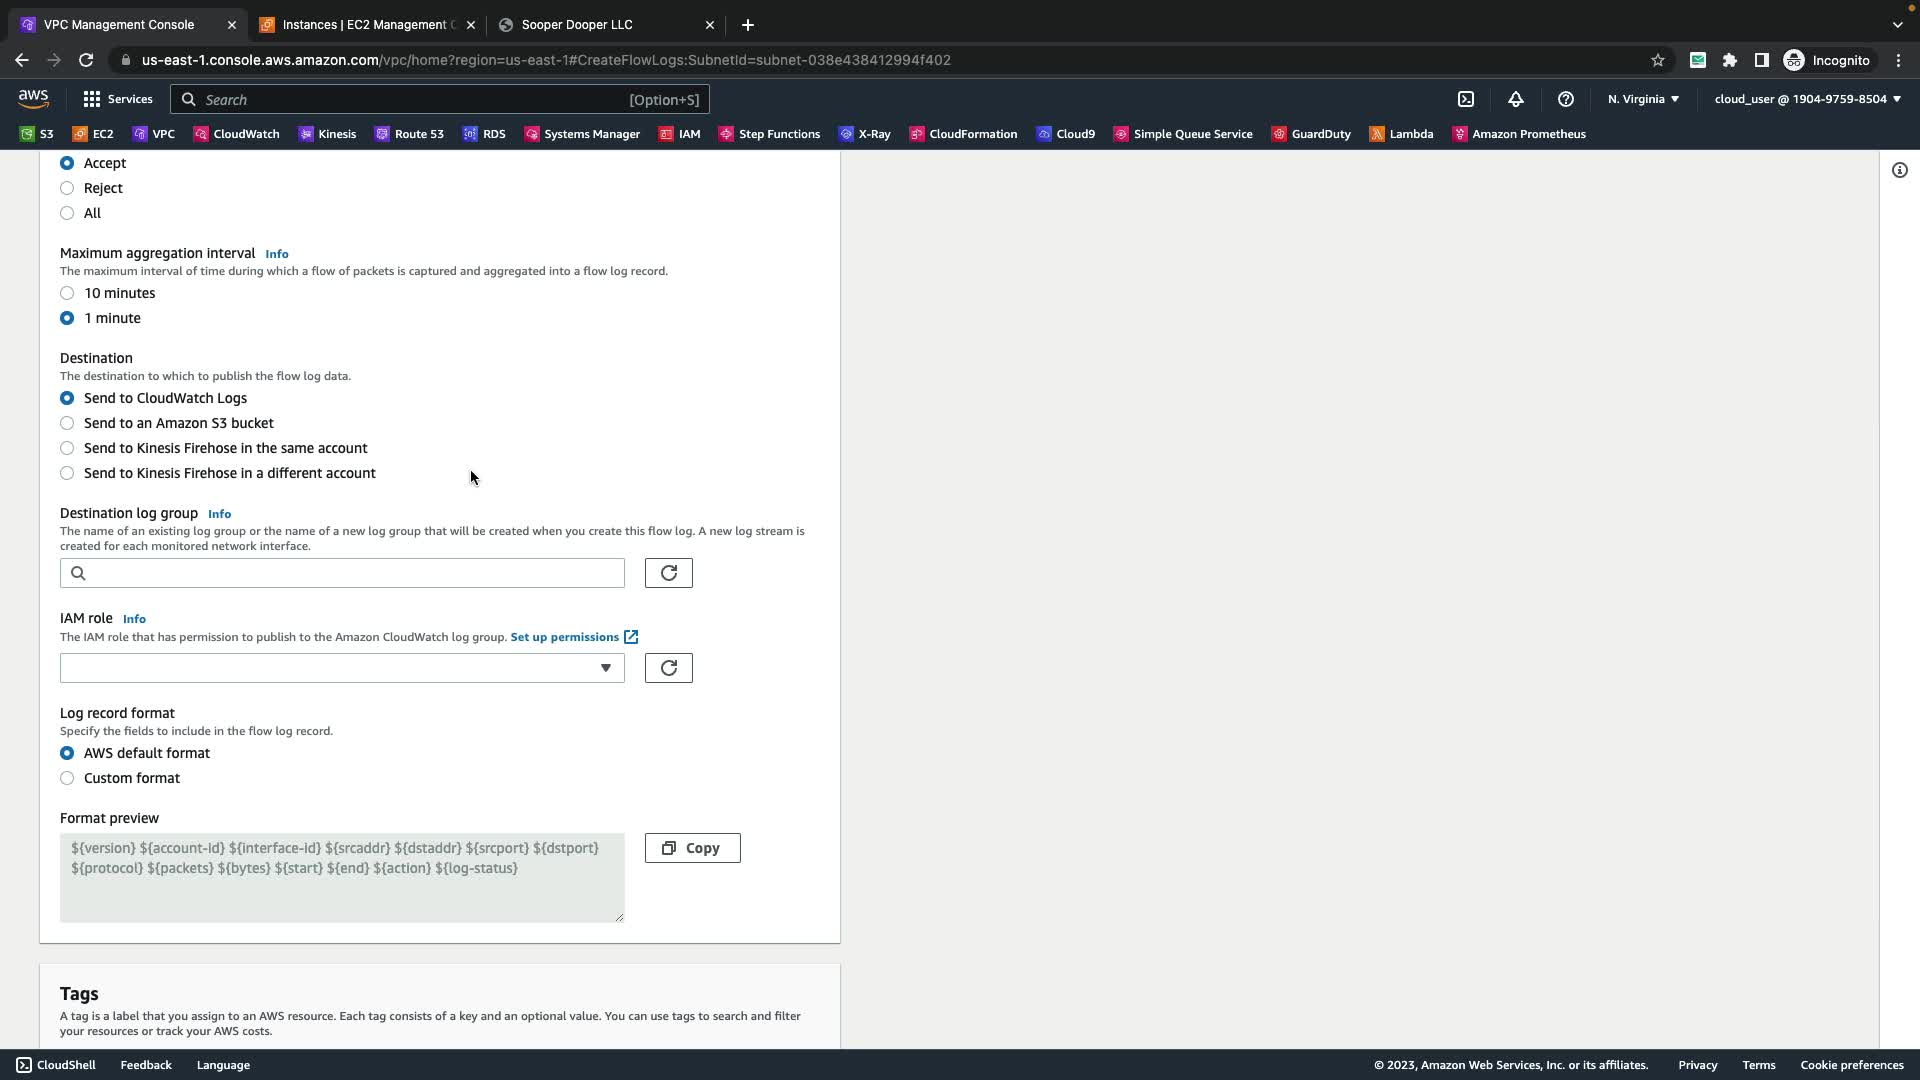Select Send to an Amazon S3 bucket
Viewport: 1920px width, 1080px height.
tap(67, 423)
